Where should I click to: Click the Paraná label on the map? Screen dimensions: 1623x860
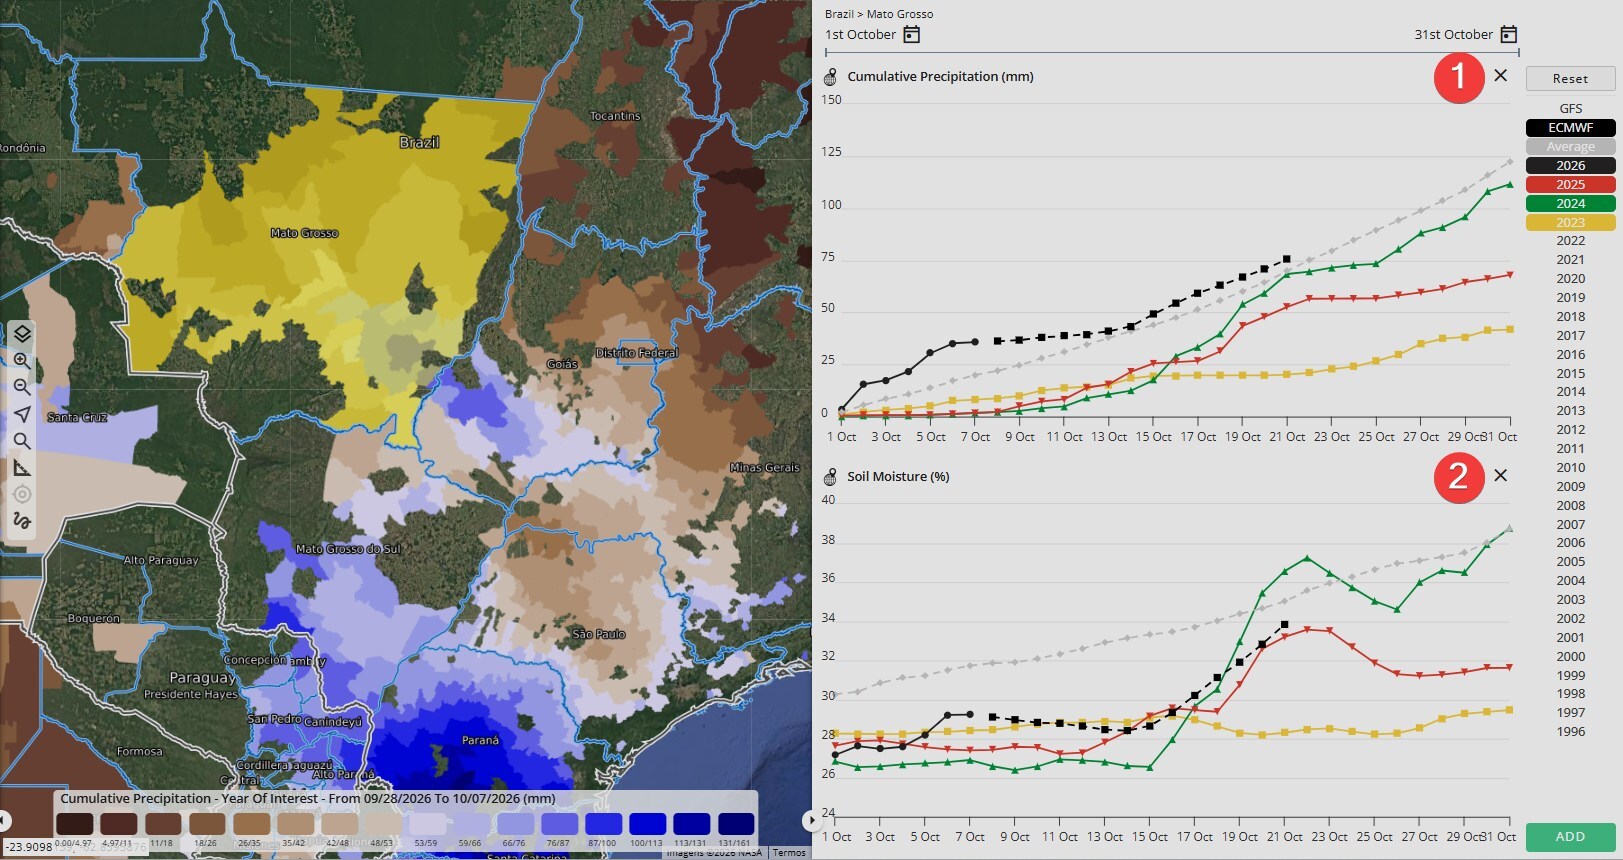coord(480,741)
